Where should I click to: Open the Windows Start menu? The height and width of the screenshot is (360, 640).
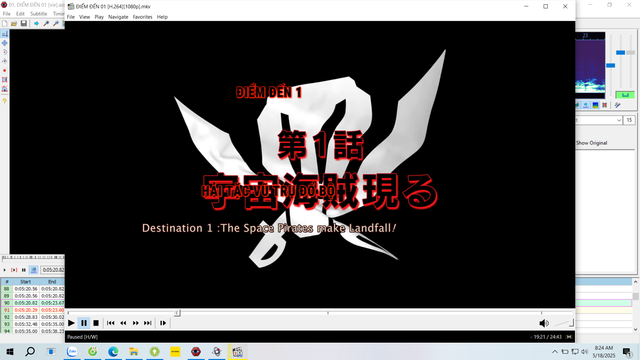pos(10,351)
